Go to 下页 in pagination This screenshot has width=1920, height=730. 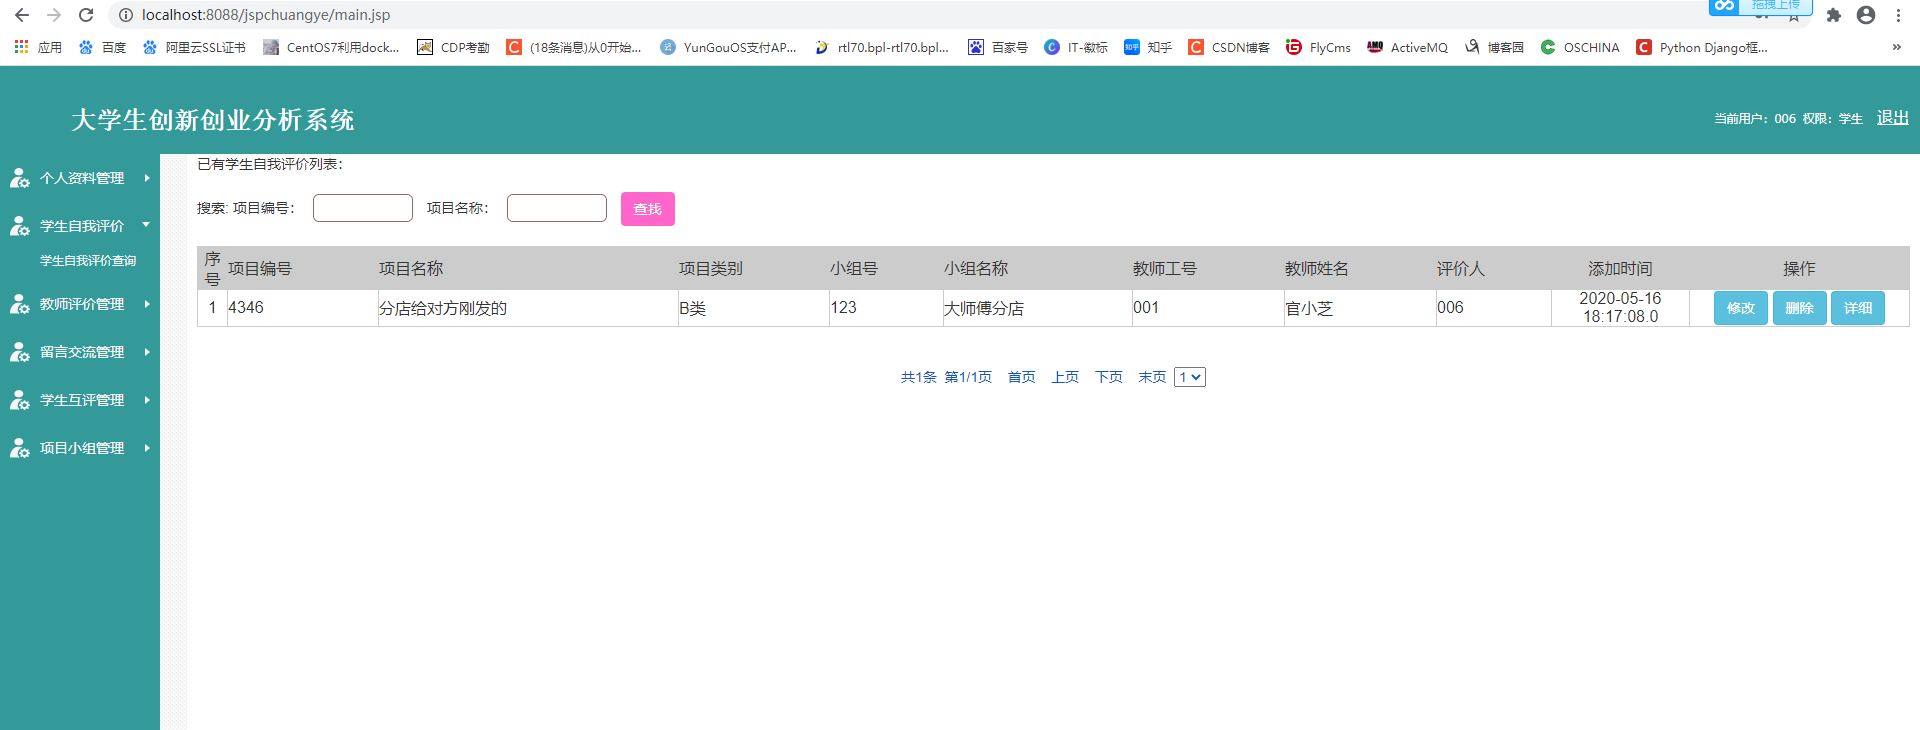click(1109, 377)
